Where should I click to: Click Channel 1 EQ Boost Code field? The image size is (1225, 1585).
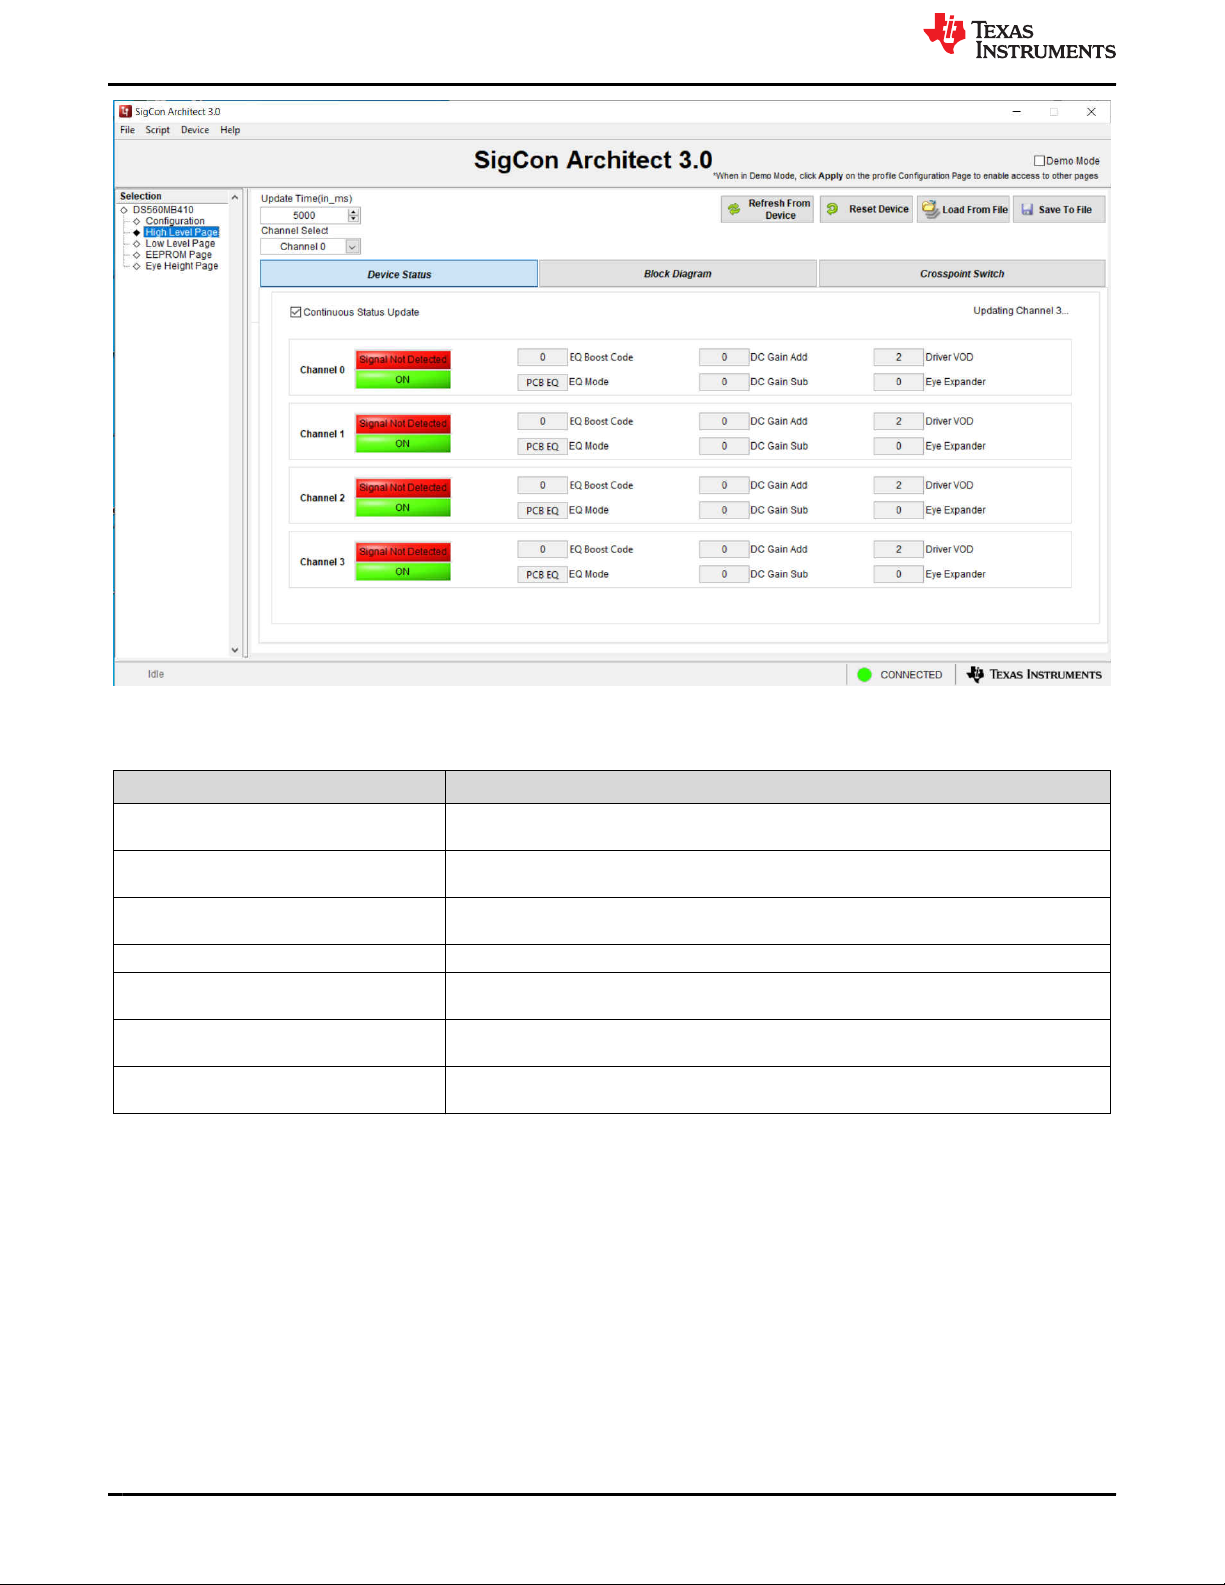pyautogui.click(x=542, y=421)
